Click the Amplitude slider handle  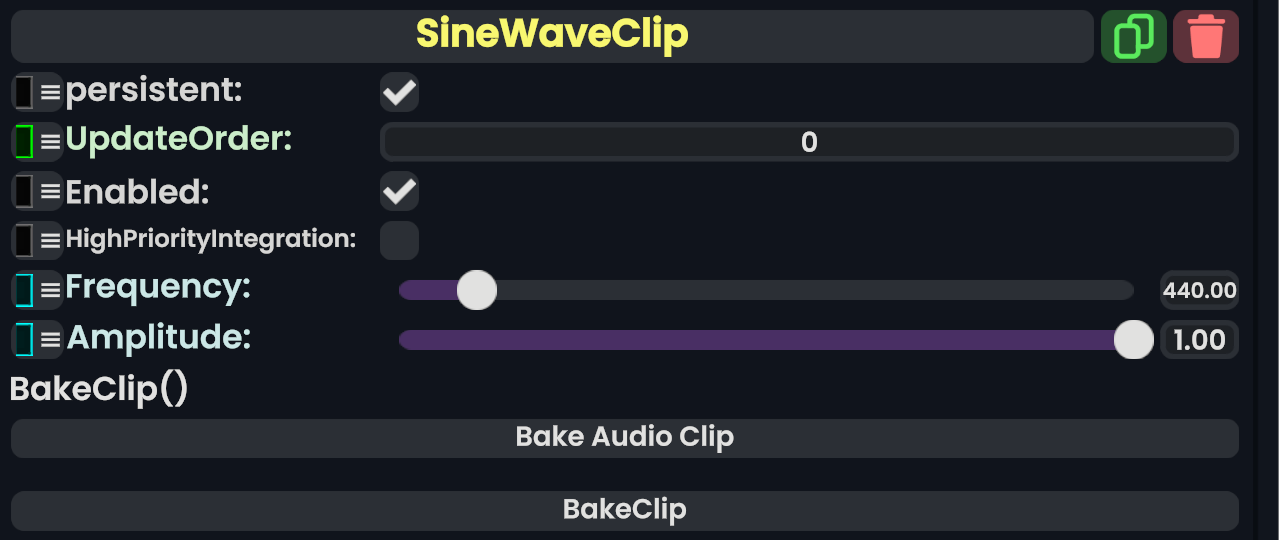[x=1134, y=339]
